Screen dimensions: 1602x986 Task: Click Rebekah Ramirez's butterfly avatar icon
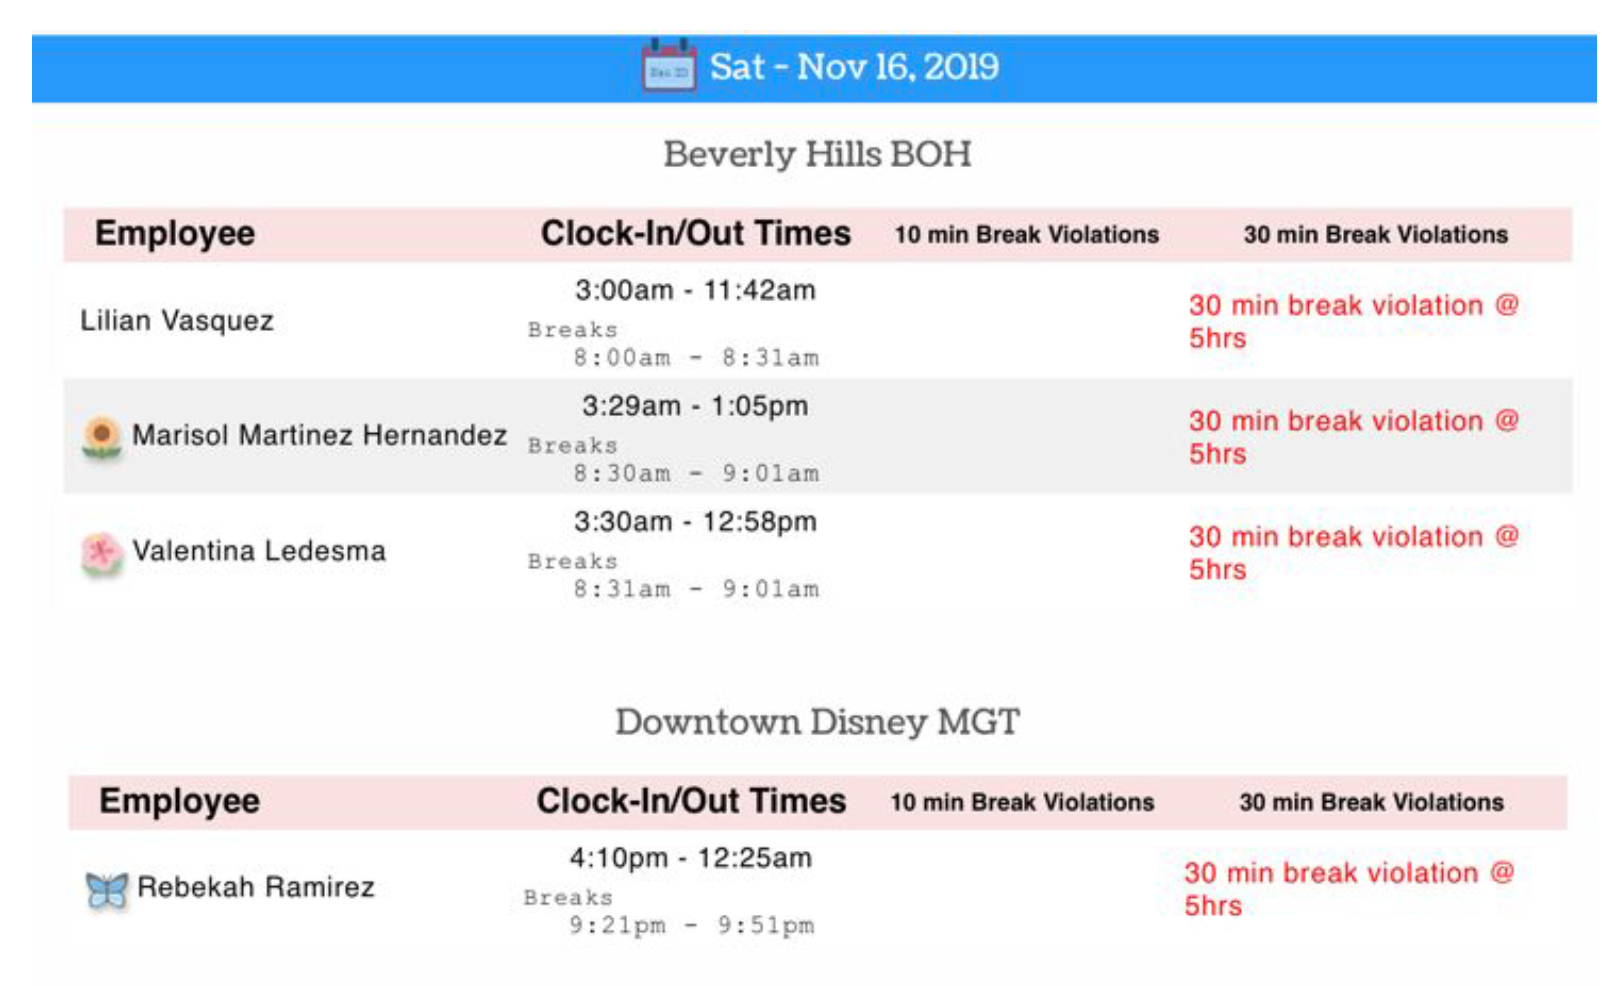coord(106,889)
